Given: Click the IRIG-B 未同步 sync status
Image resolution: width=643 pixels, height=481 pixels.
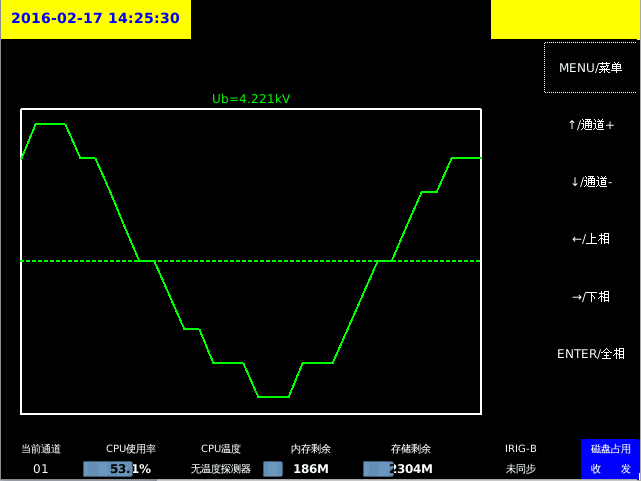Looking at the screenshot, I should (520, 469).
